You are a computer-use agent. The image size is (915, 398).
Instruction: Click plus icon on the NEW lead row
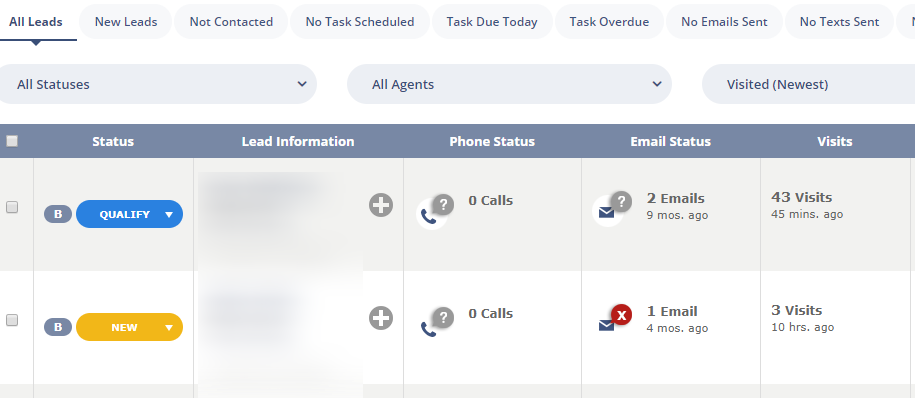click(381, 319)
